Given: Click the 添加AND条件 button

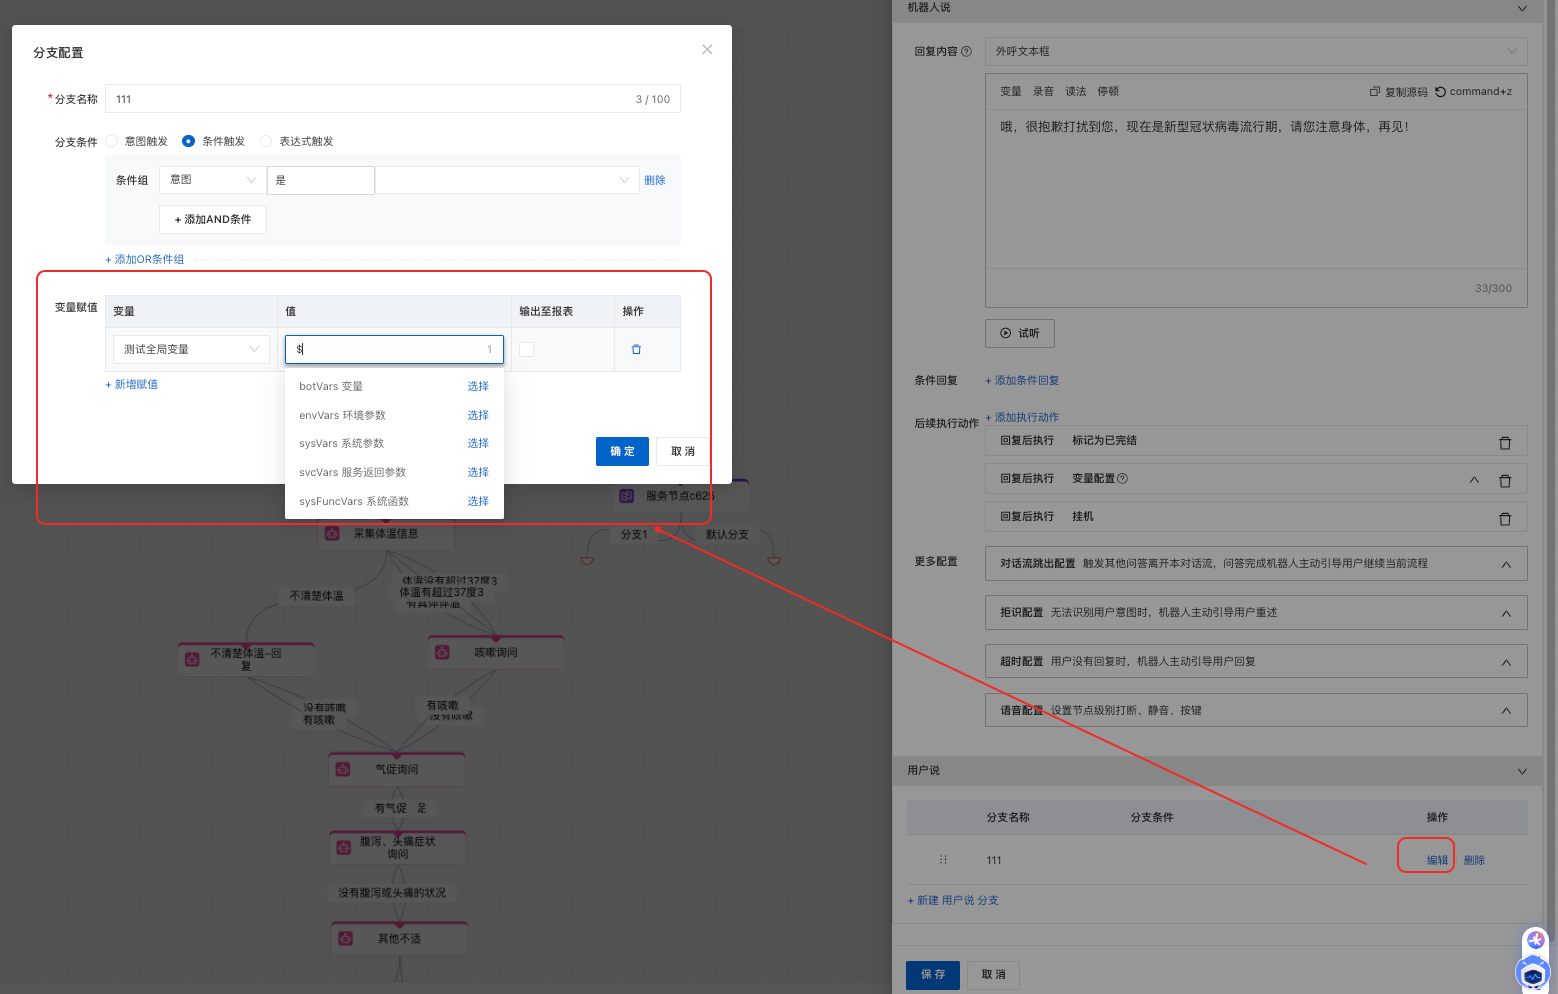Looking at the screenshot, I should tap(213, 220).
